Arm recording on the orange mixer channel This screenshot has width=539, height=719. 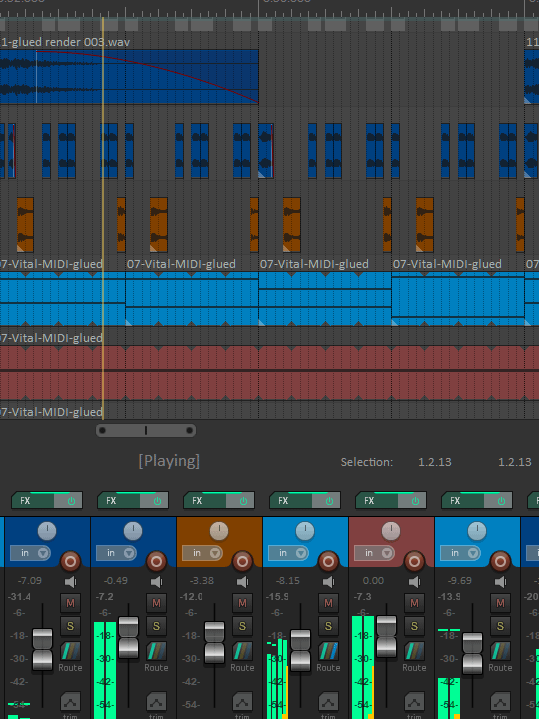click(x=242, y=561)
